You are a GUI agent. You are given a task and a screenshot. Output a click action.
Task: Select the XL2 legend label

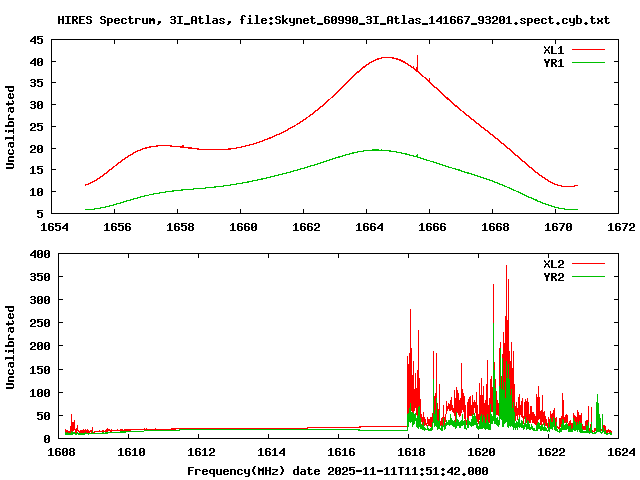tap(554, 264)
